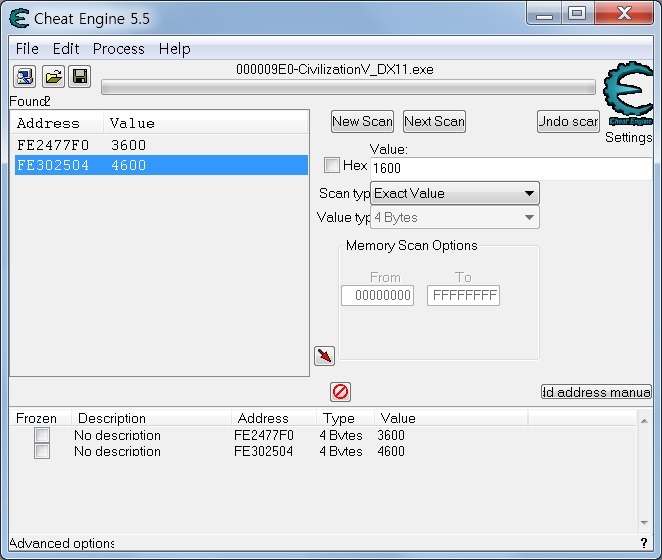Click value 3600 in the address table
Viewport: 662px width, 560px height.
coord(391,435)
